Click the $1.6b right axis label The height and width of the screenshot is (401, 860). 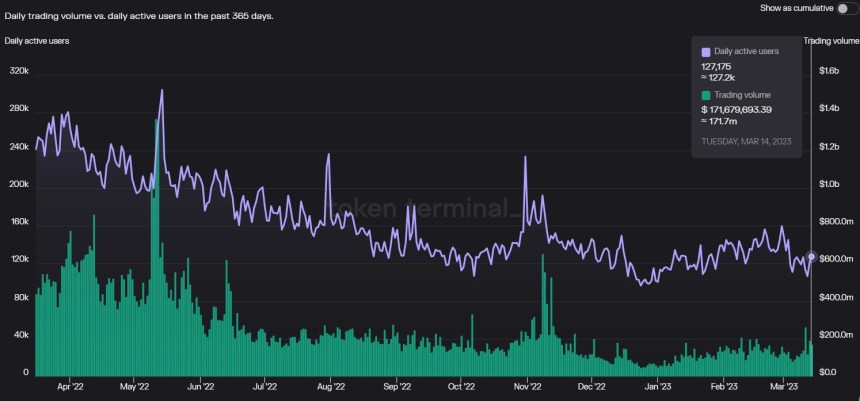click(x=833, y=72)
